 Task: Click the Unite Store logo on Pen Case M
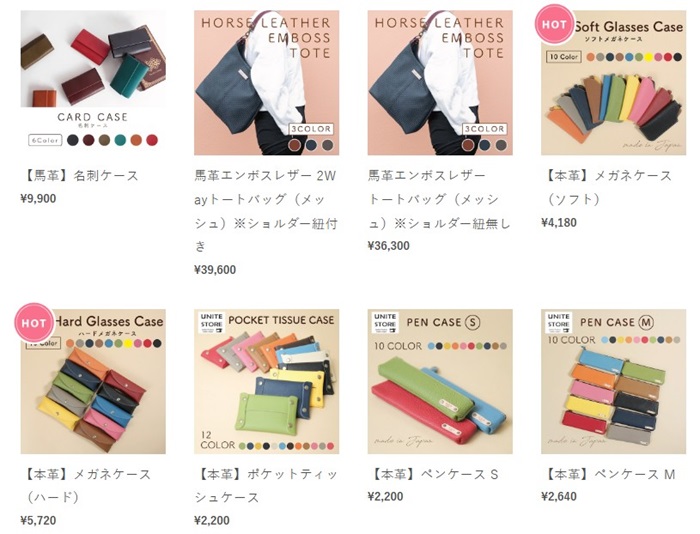pyautogui.click(x=558, y=323)
